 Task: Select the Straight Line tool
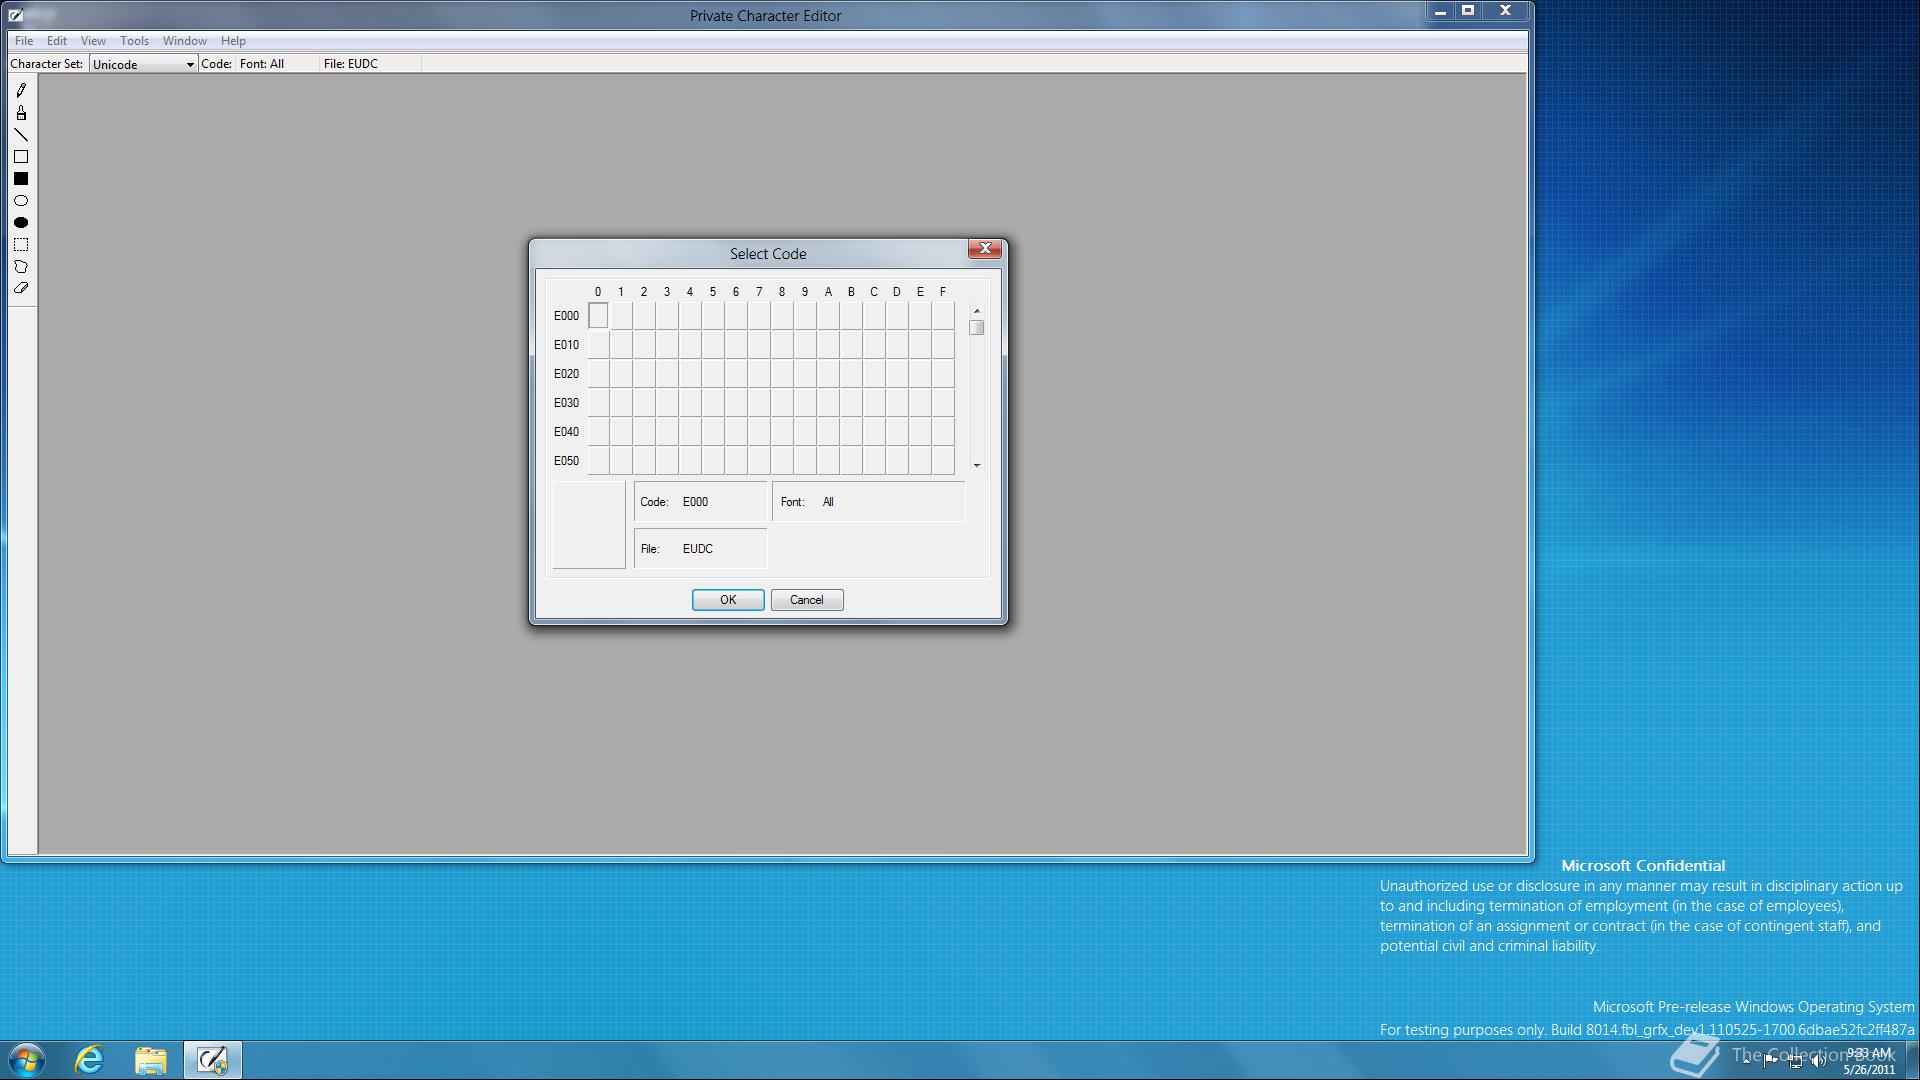pyautogui.click(x=21, y=135)
